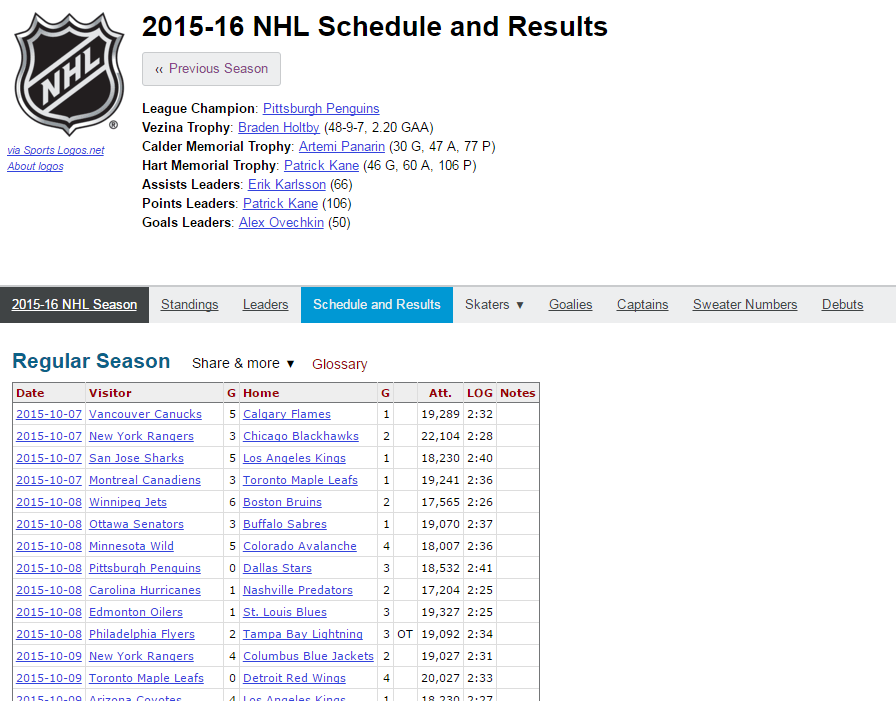Open the Vancouver Canucks link

[144, 414]
